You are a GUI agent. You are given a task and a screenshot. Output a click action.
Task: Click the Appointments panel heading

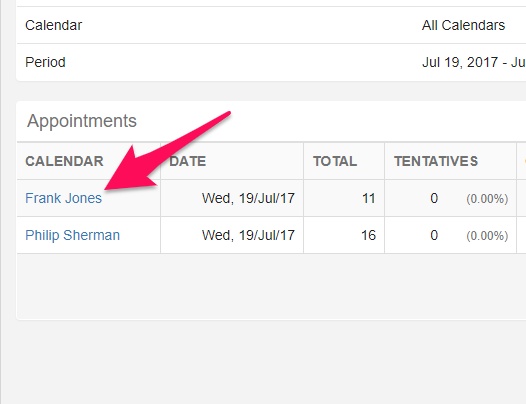[x=82, y=121]
